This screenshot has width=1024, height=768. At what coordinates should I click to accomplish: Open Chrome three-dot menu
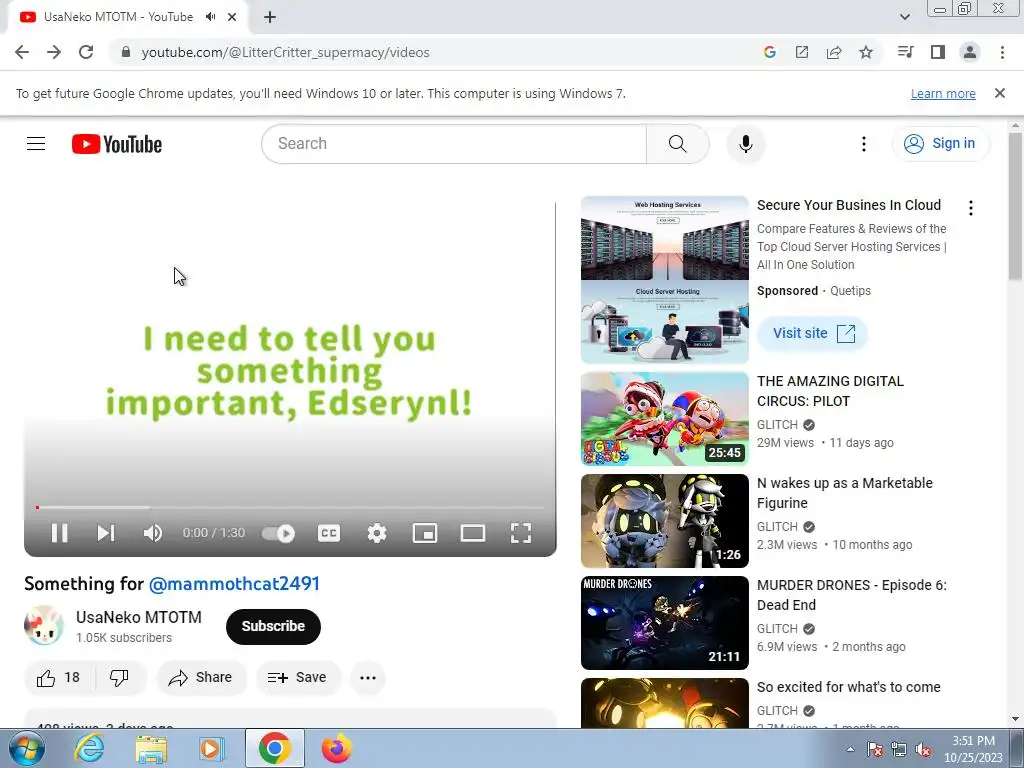coord(1002,52)
